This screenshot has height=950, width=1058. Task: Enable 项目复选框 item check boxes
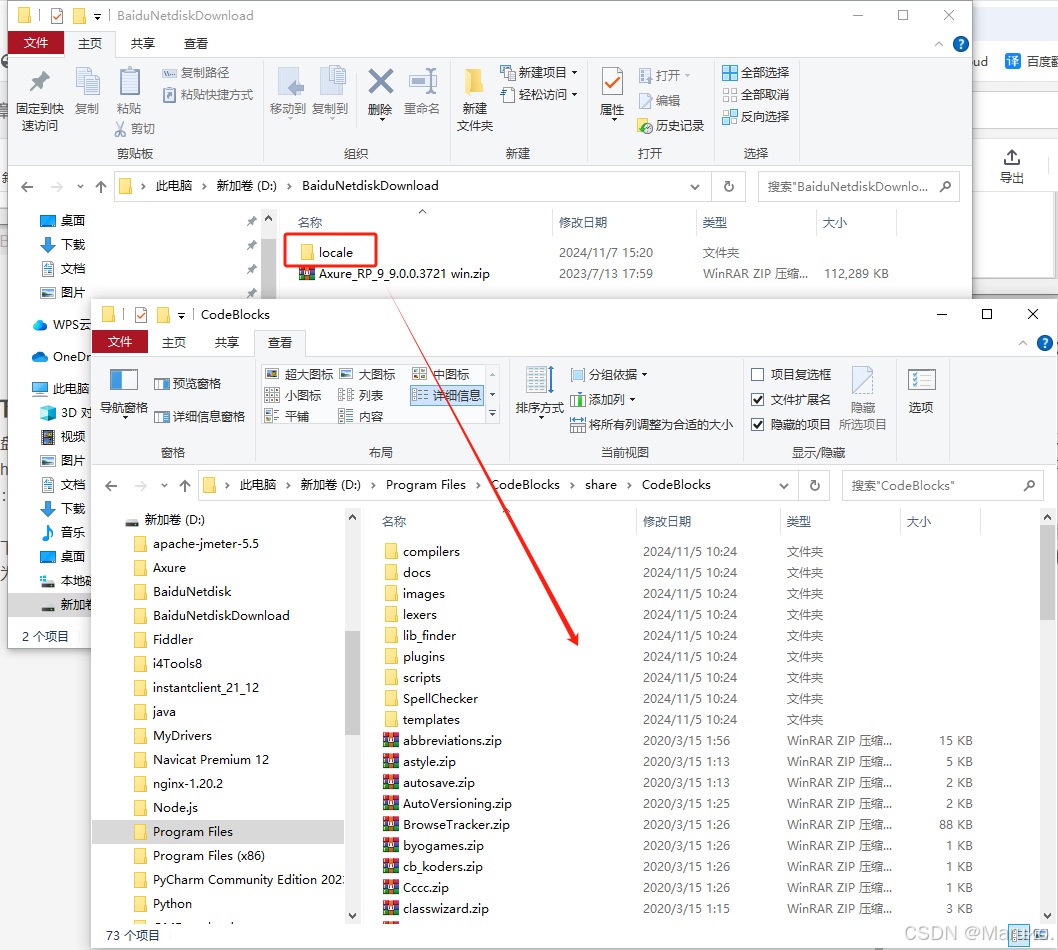757,373
